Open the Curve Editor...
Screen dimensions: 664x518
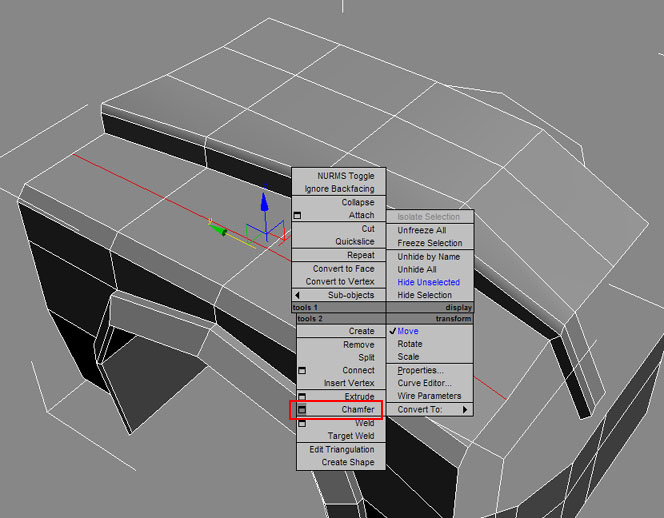pyautogui.click(x=424, y=383)
